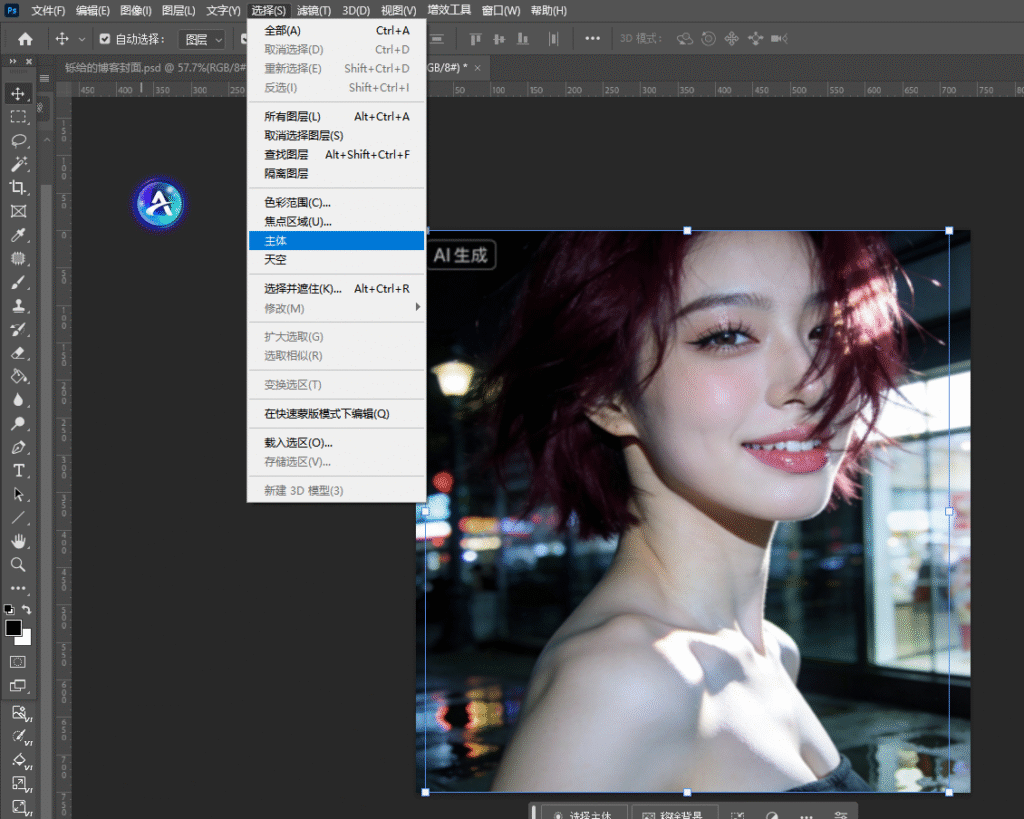Swap foreground and background colors
The width and height of the screenshot is (1024, 819).
(27, 609)
